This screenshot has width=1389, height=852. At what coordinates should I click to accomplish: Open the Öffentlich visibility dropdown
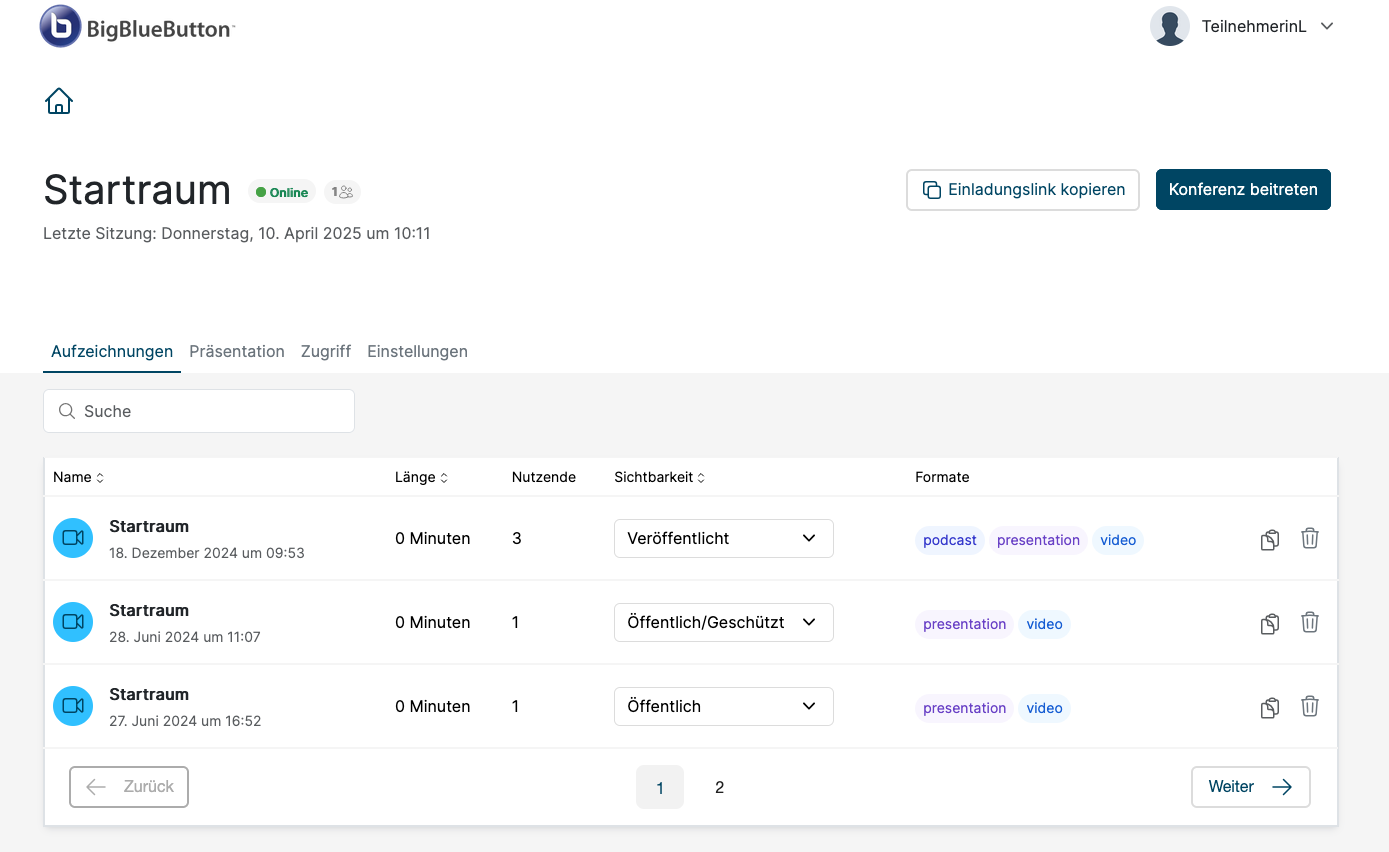(x=724, y=706)
